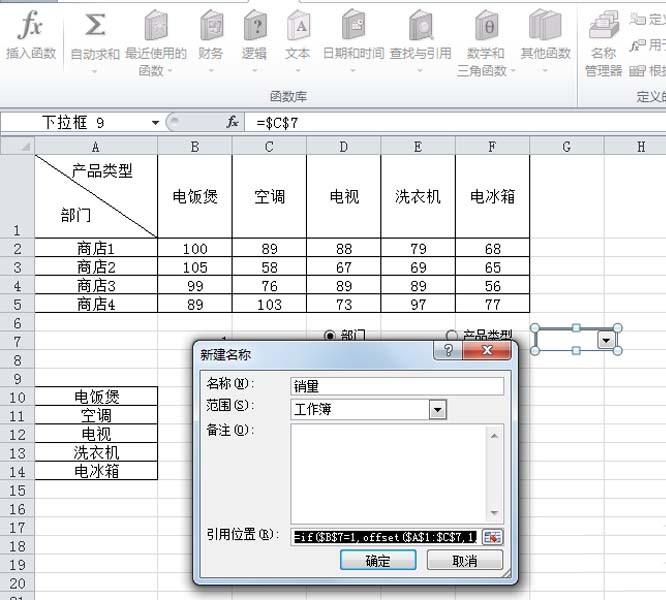The height and width of the screenshot is (600, 666).
Task: Click the 确定 button in the dialog
Action: click(377, 561)
